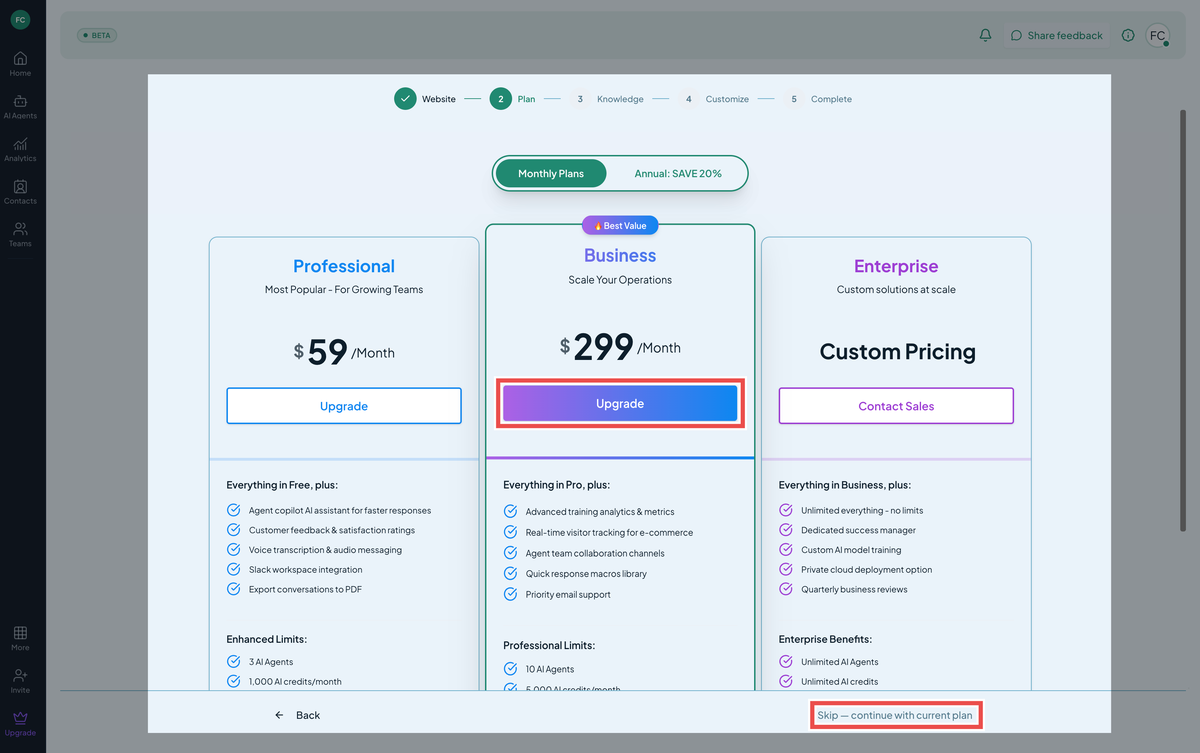Screen dimensions: 1200x753
Task: Open Home from the sidebar
Action: tap(20, 64)
